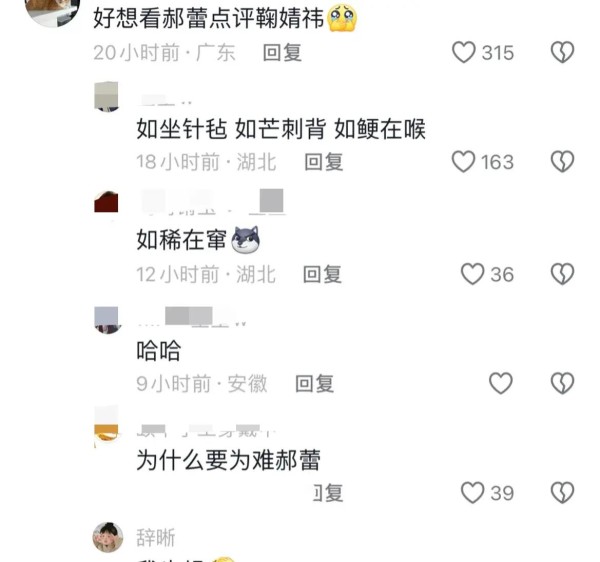Like the 哈哈 comment from 安徽
The width and height of the screenshot is (600, 562).
click(x=501, y=383)
